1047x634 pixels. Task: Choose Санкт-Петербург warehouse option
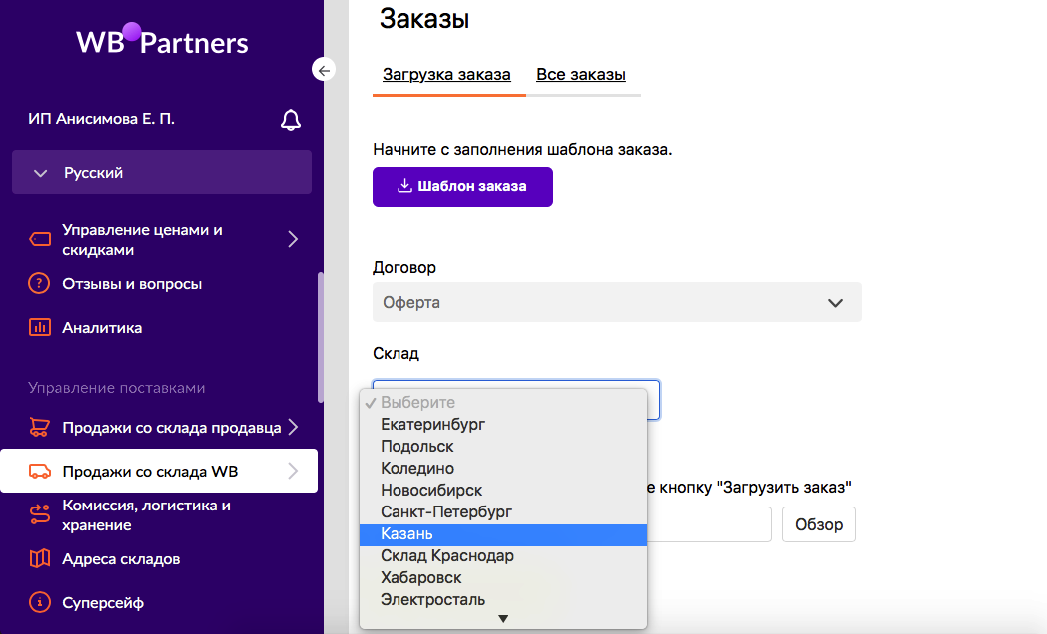[x=503, y=512]
